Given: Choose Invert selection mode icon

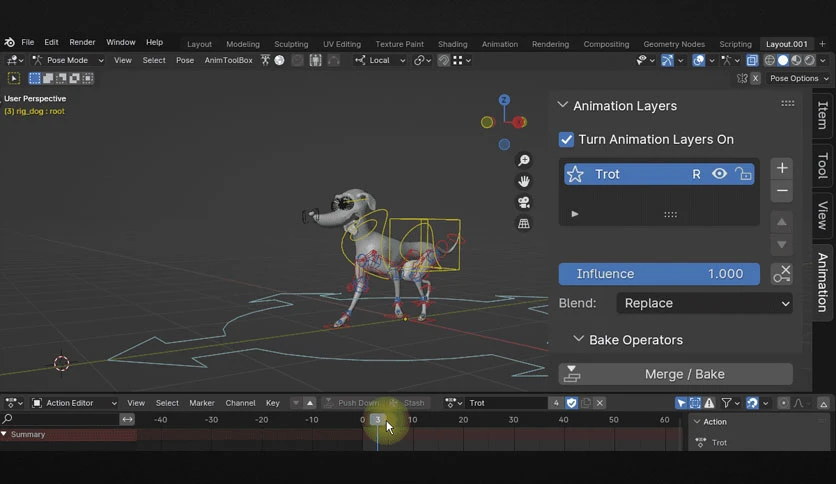Looking at the screenshot, I should [75, 78].
